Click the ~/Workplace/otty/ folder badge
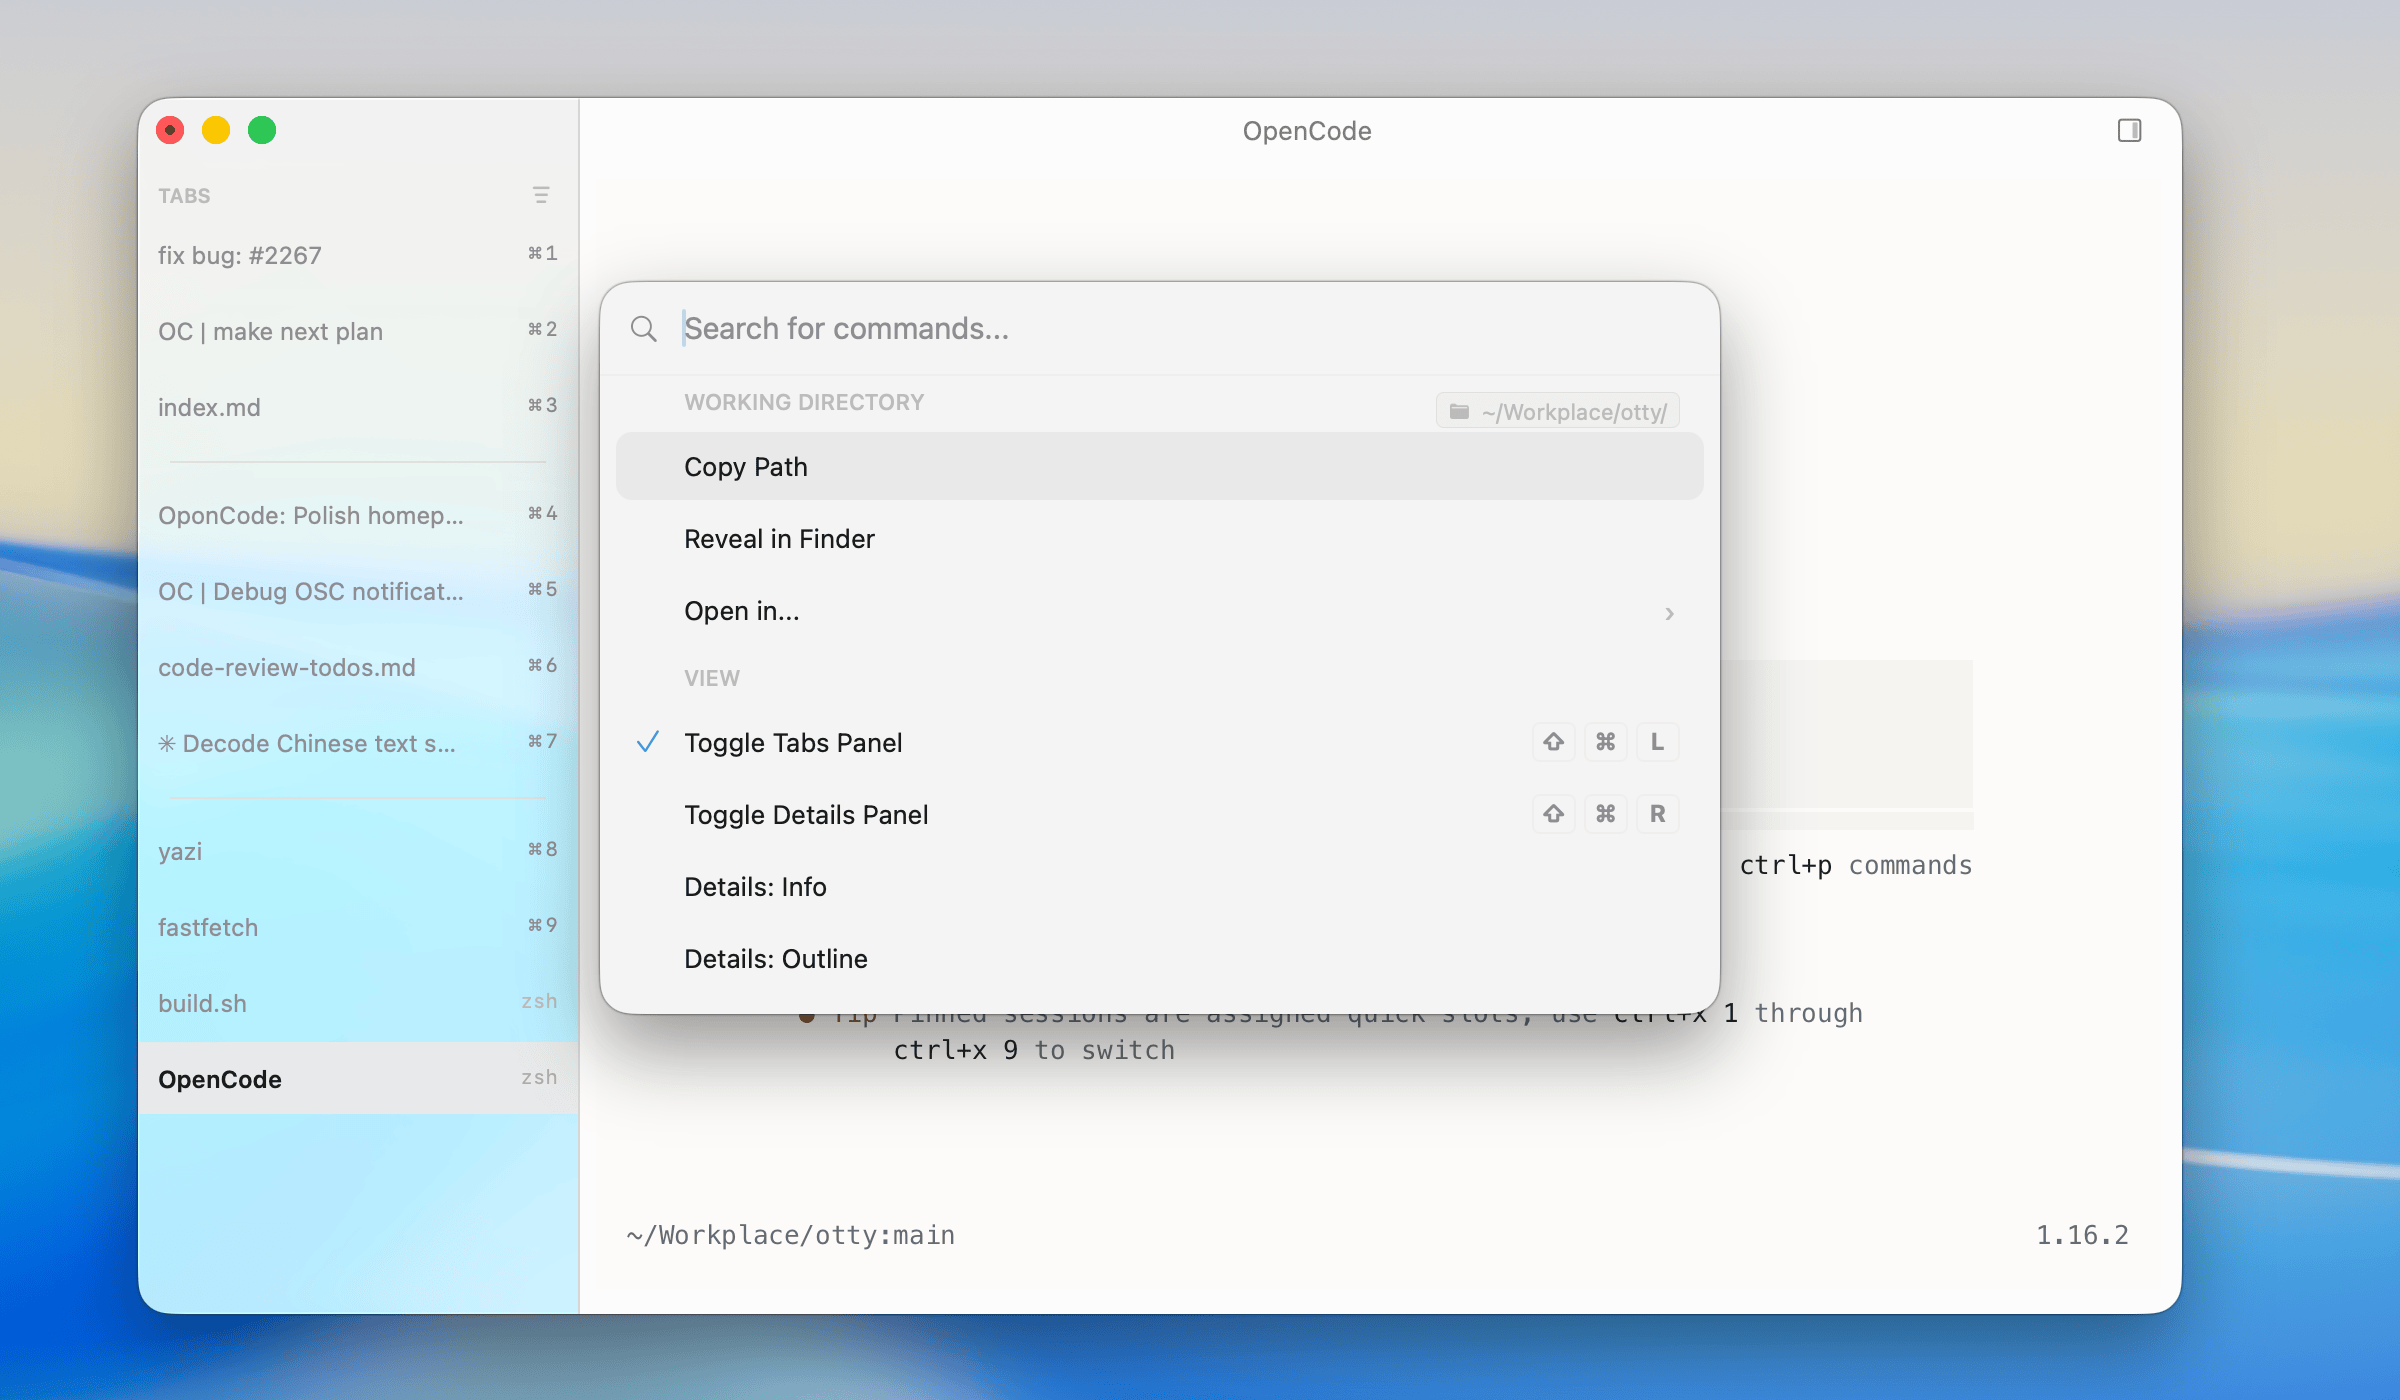 pos(1557,411)
